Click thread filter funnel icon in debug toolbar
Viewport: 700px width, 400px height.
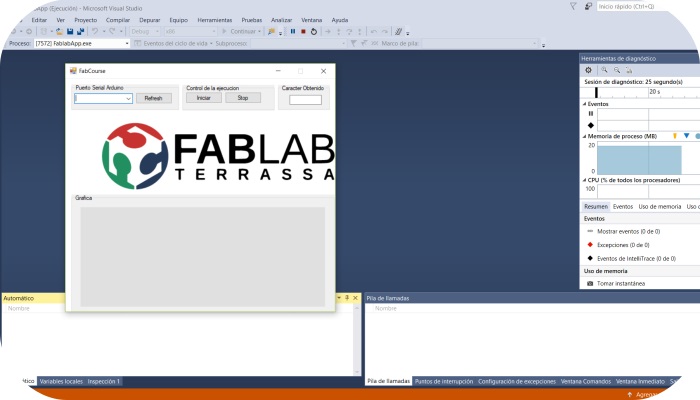pyautogui.click(x=354, y=43)
